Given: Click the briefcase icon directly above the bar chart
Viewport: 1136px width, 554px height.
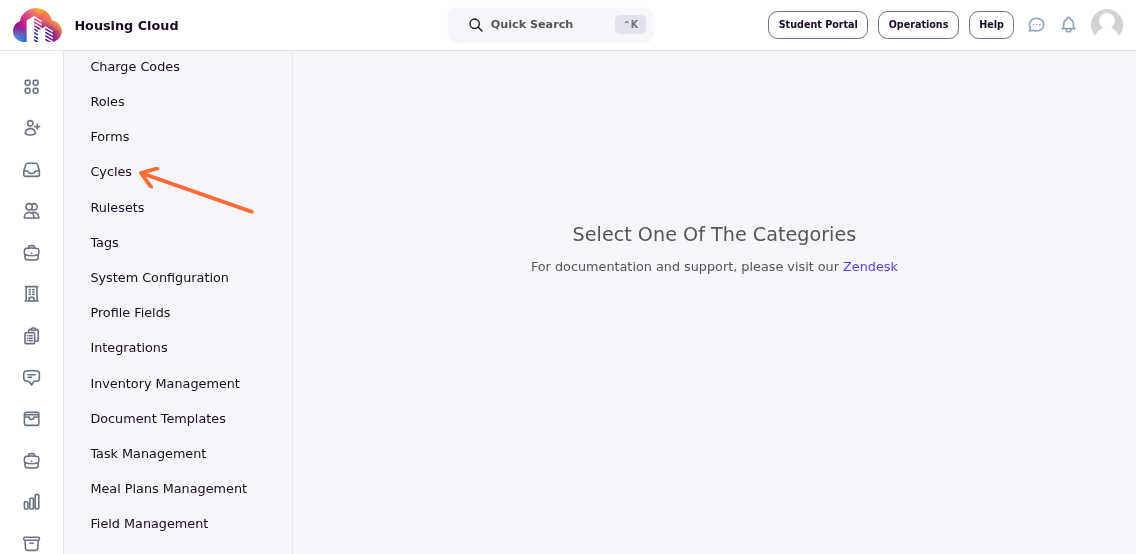Looking at the screenshot, I should point(31,461).
